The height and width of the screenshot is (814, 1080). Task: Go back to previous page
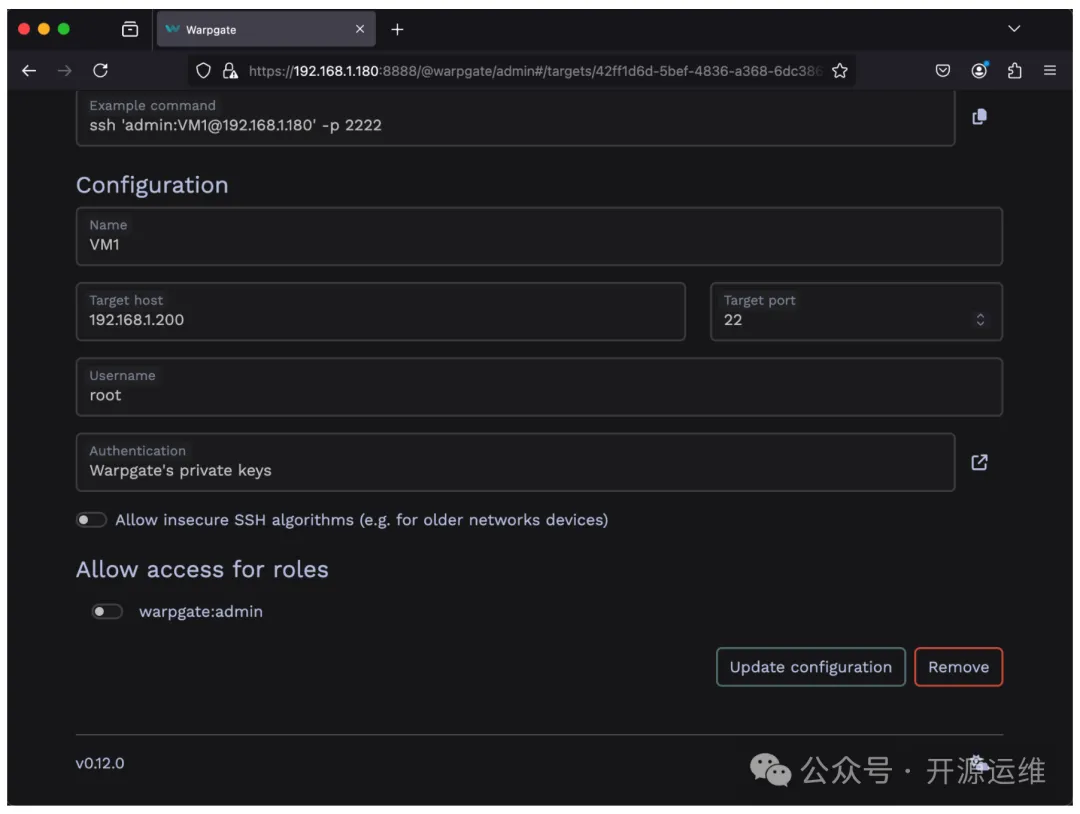[x=29, y=71]
